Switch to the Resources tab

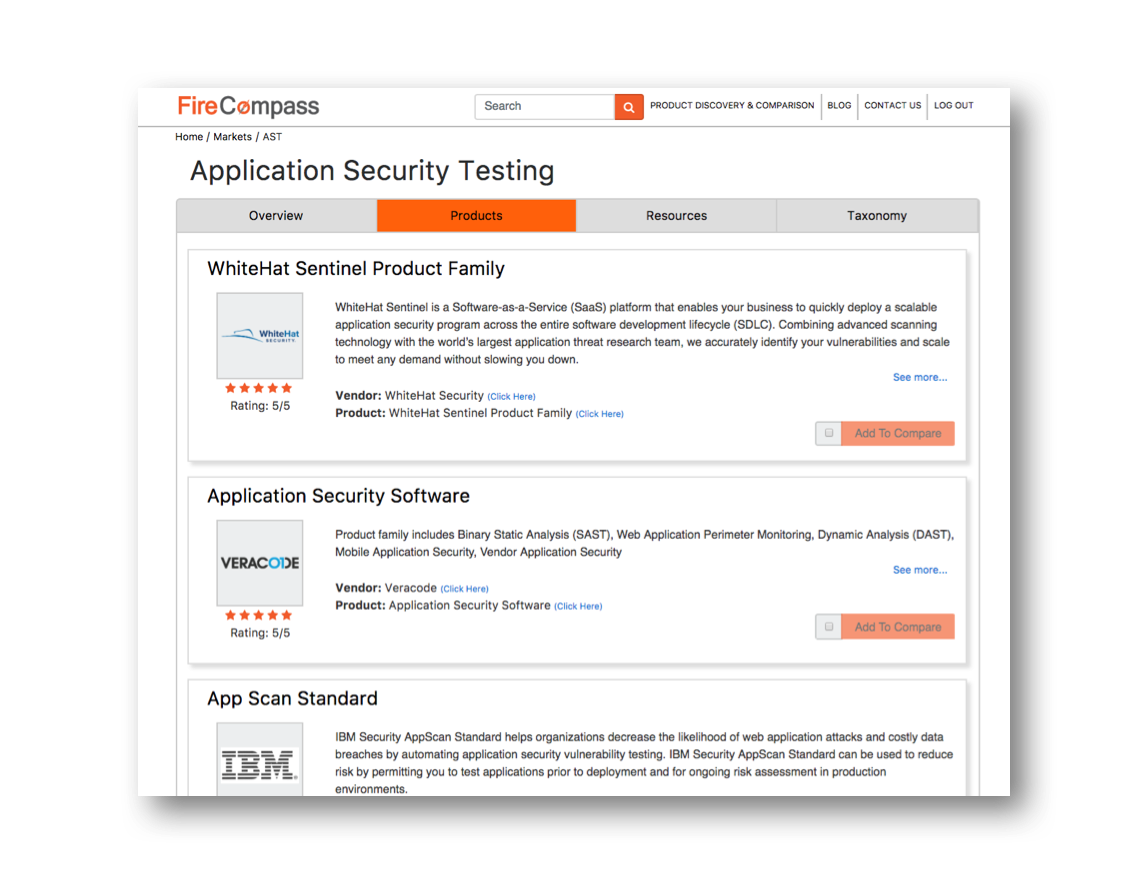click(676, 216)
